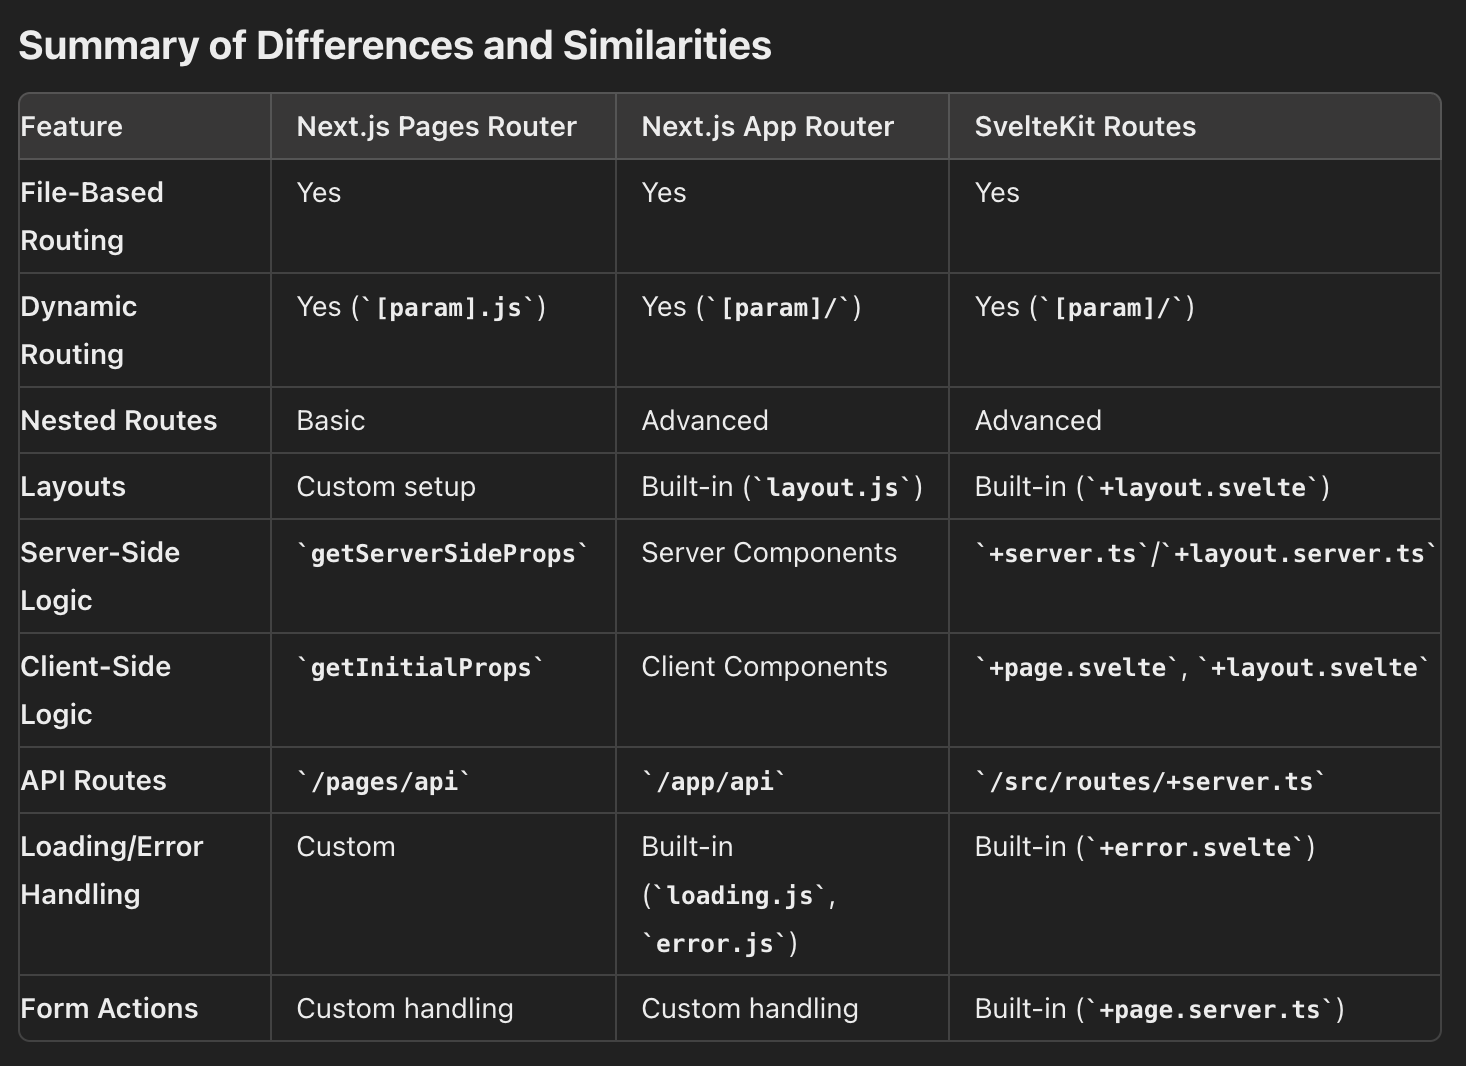1466x1066 pixels.
Task: Select the /src/routes/+server.ts code cell
Action: click(1151, 781)
